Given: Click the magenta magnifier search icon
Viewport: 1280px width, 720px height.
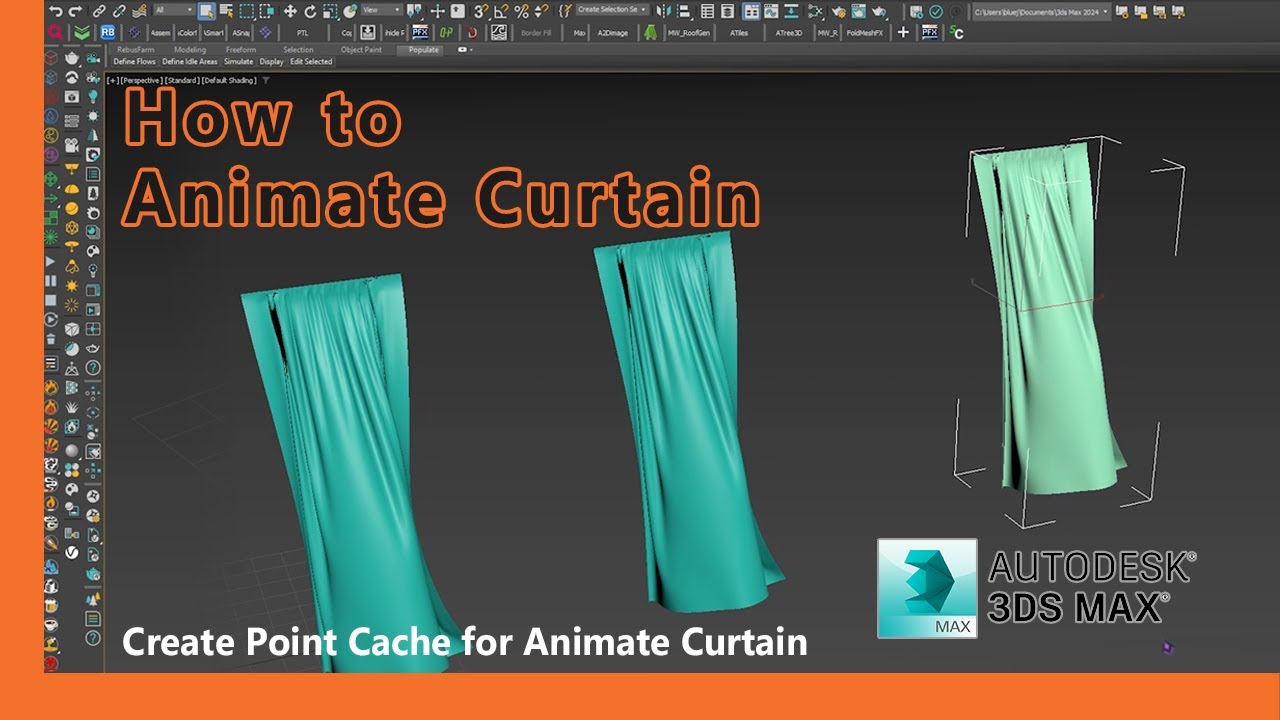Looking at the screenshot, I should tap(55, 33).
